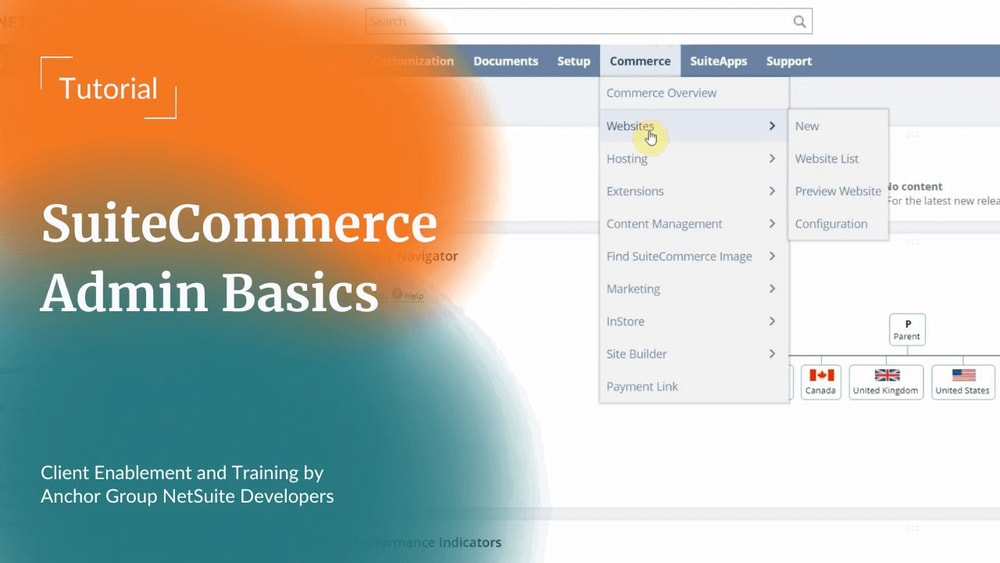This screenshot has width=1000, height=563.
Task: Expand the InStore submenu arrow
Action: tap(772, 321)
